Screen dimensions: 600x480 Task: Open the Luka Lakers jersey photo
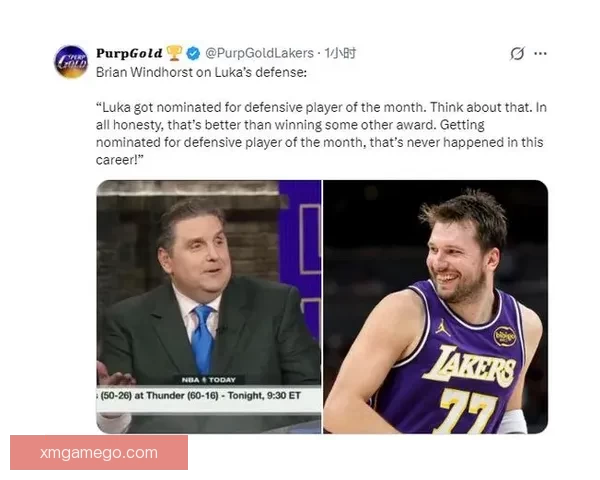point(435,307)
